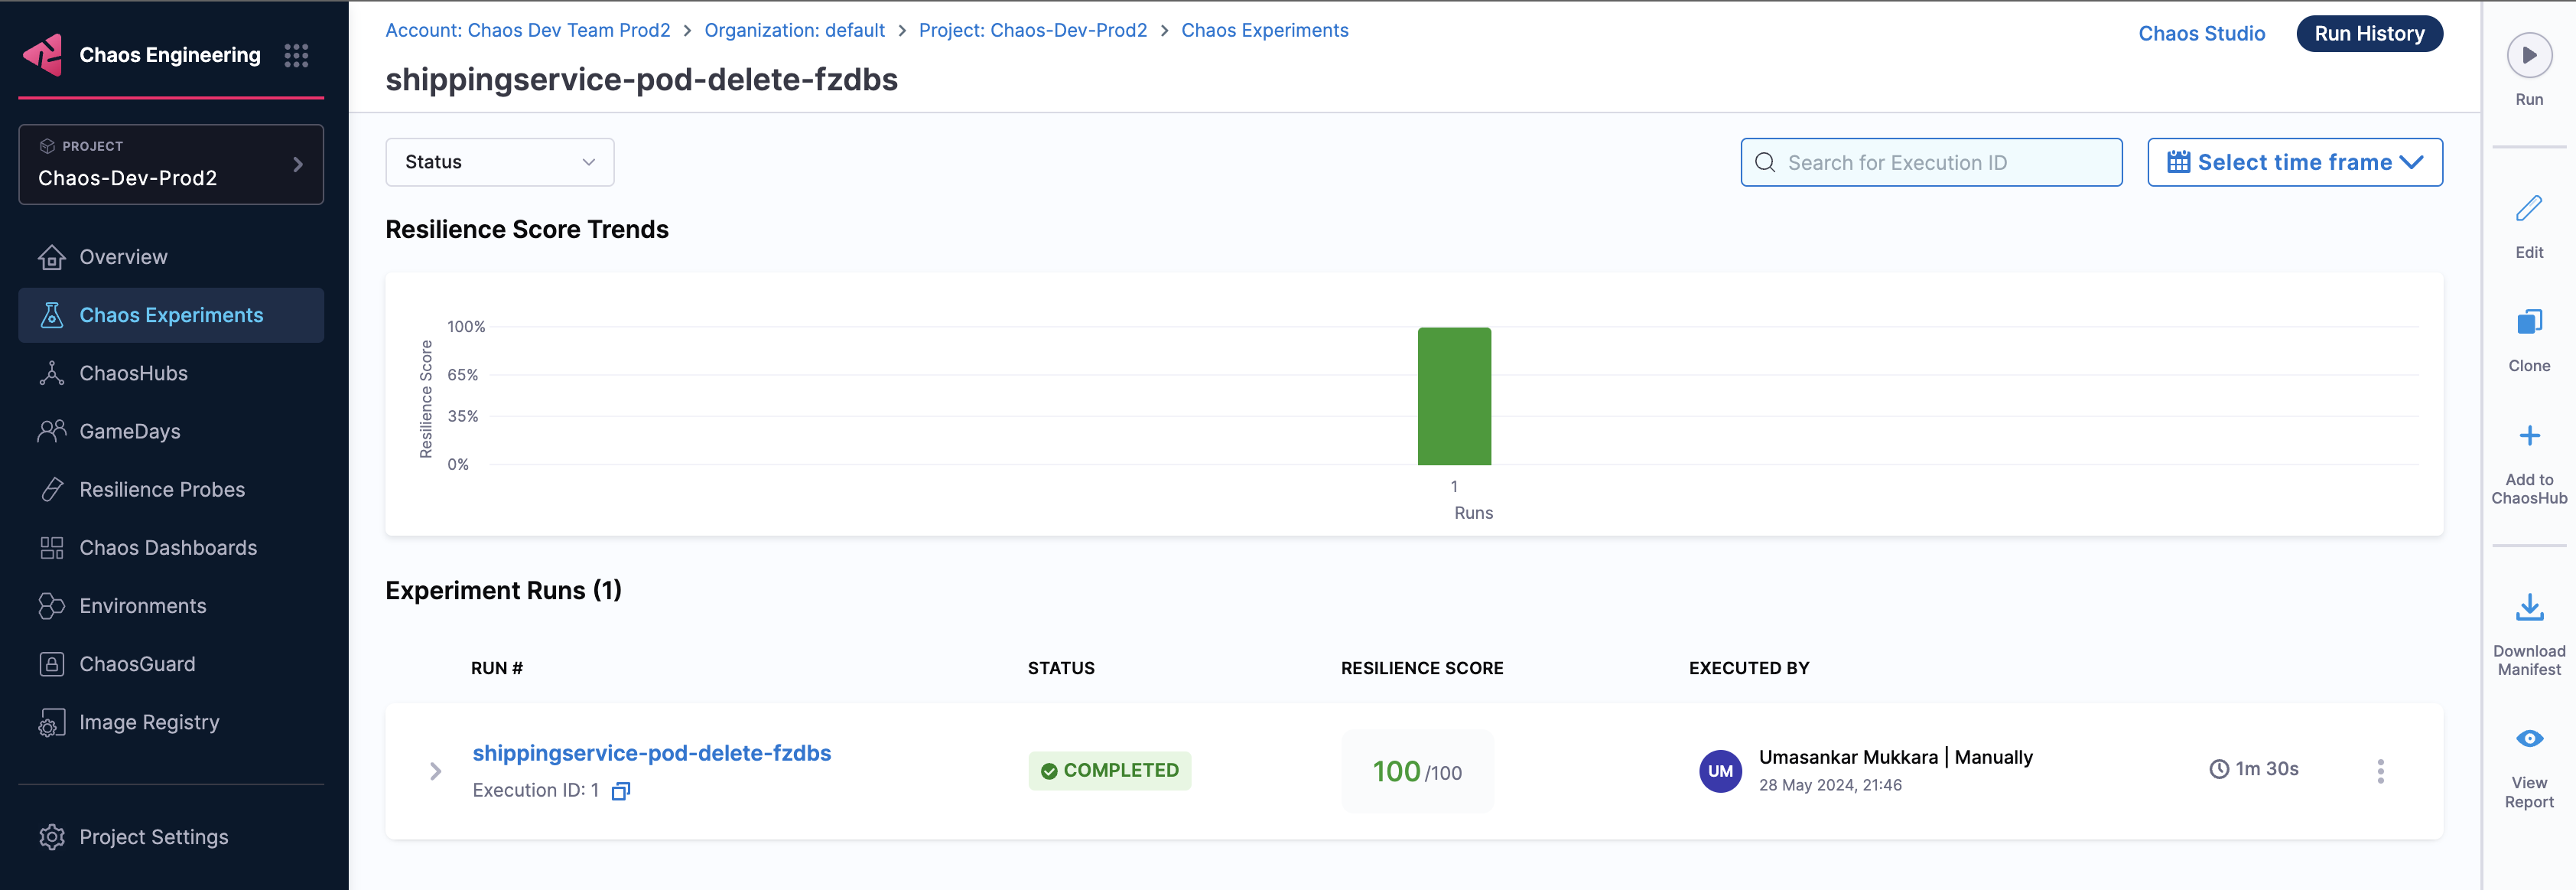2576x890 pixels.
Task: Open the project selector Chaos-Dev-Prod2
Action: (171, 165)
